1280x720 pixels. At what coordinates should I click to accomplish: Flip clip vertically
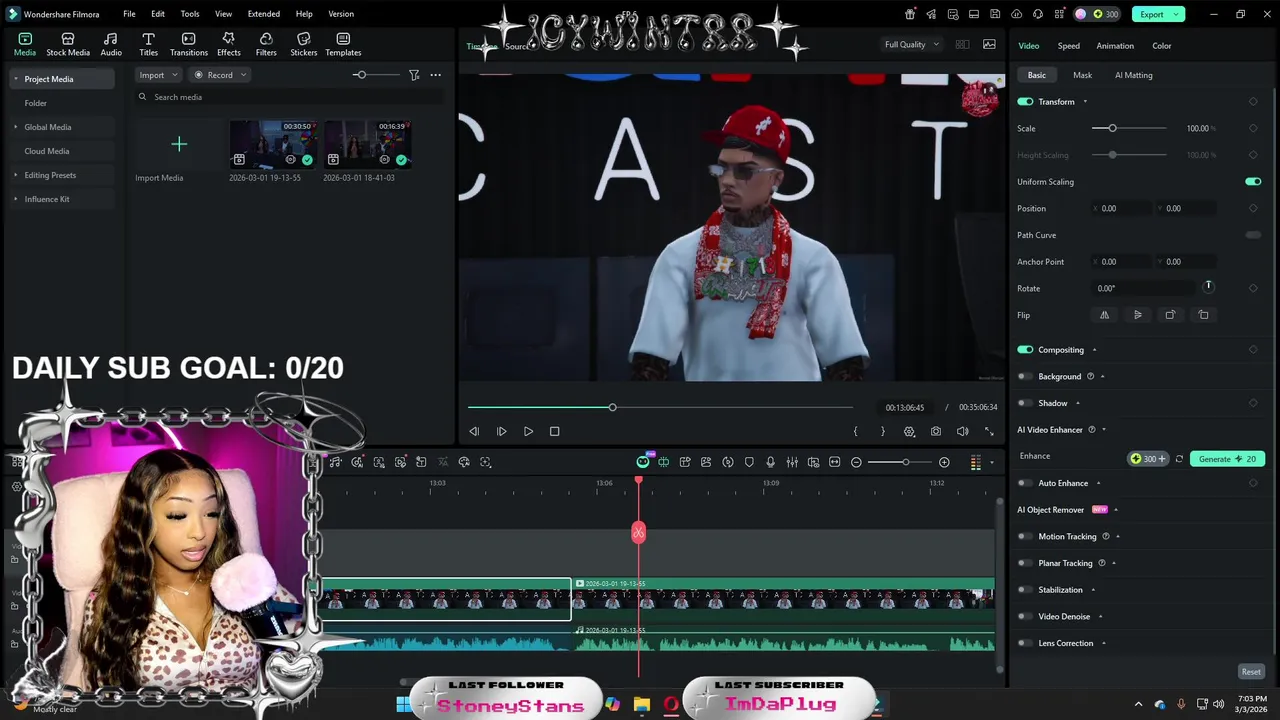[1137, 315]
